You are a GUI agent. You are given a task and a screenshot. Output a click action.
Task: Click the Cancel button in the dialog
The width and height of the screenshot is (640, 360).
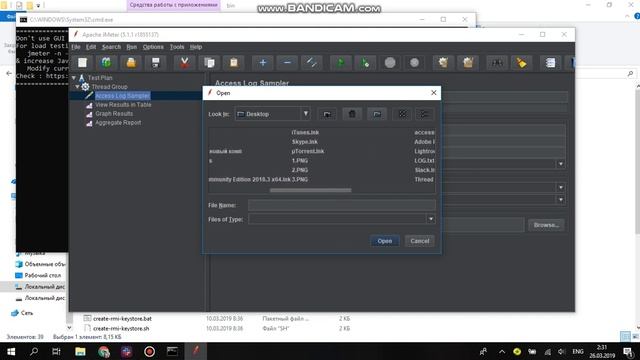420,241
